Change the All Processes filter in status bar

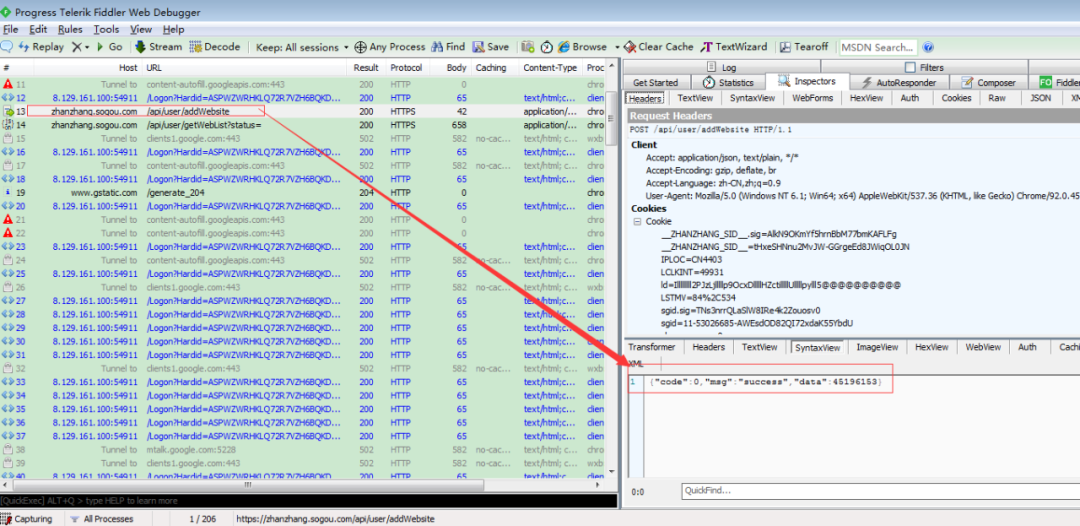click(102, 519)
